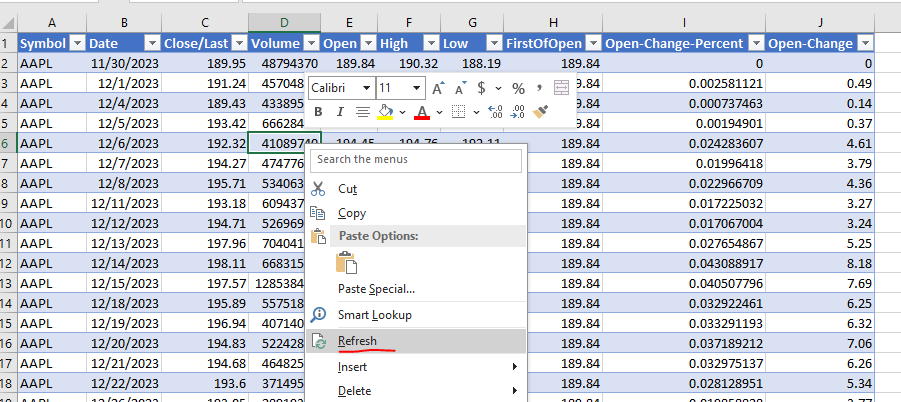The width and height of the screenshot is (901, 402).
Task: Apply yellow fill color bucket
Action: pos(386,112)
